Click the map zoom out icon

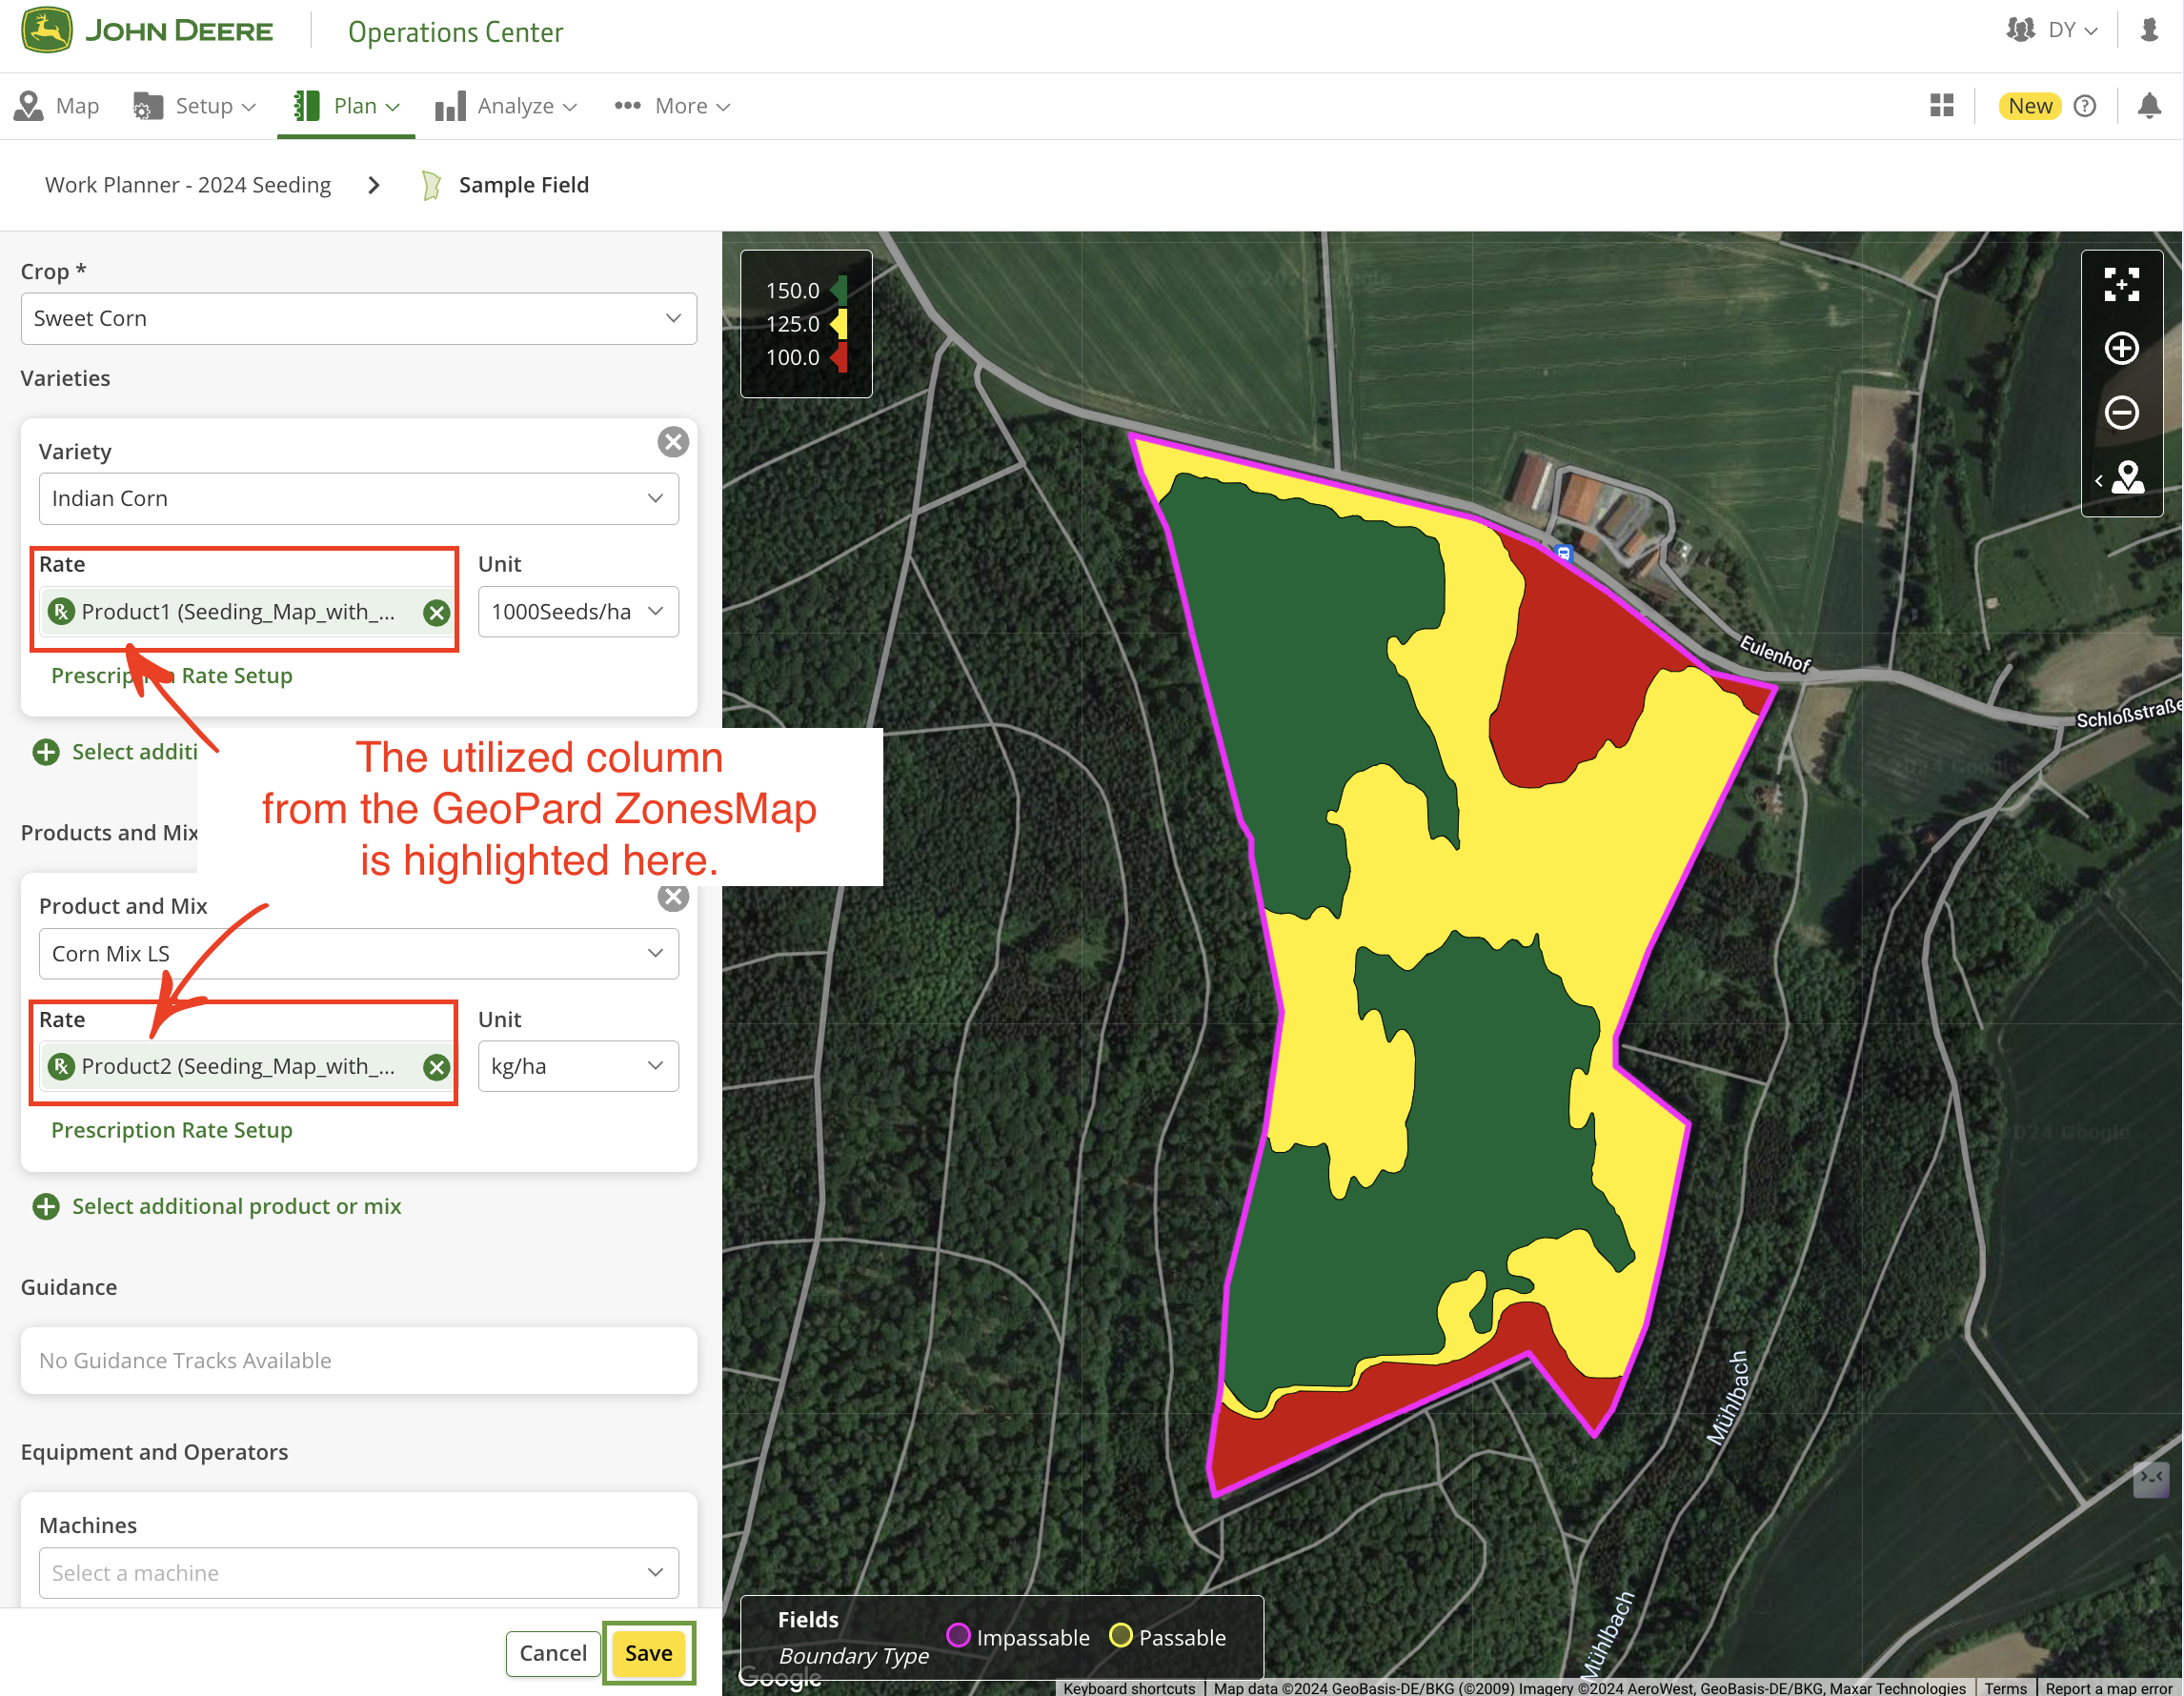[2121, 412]
